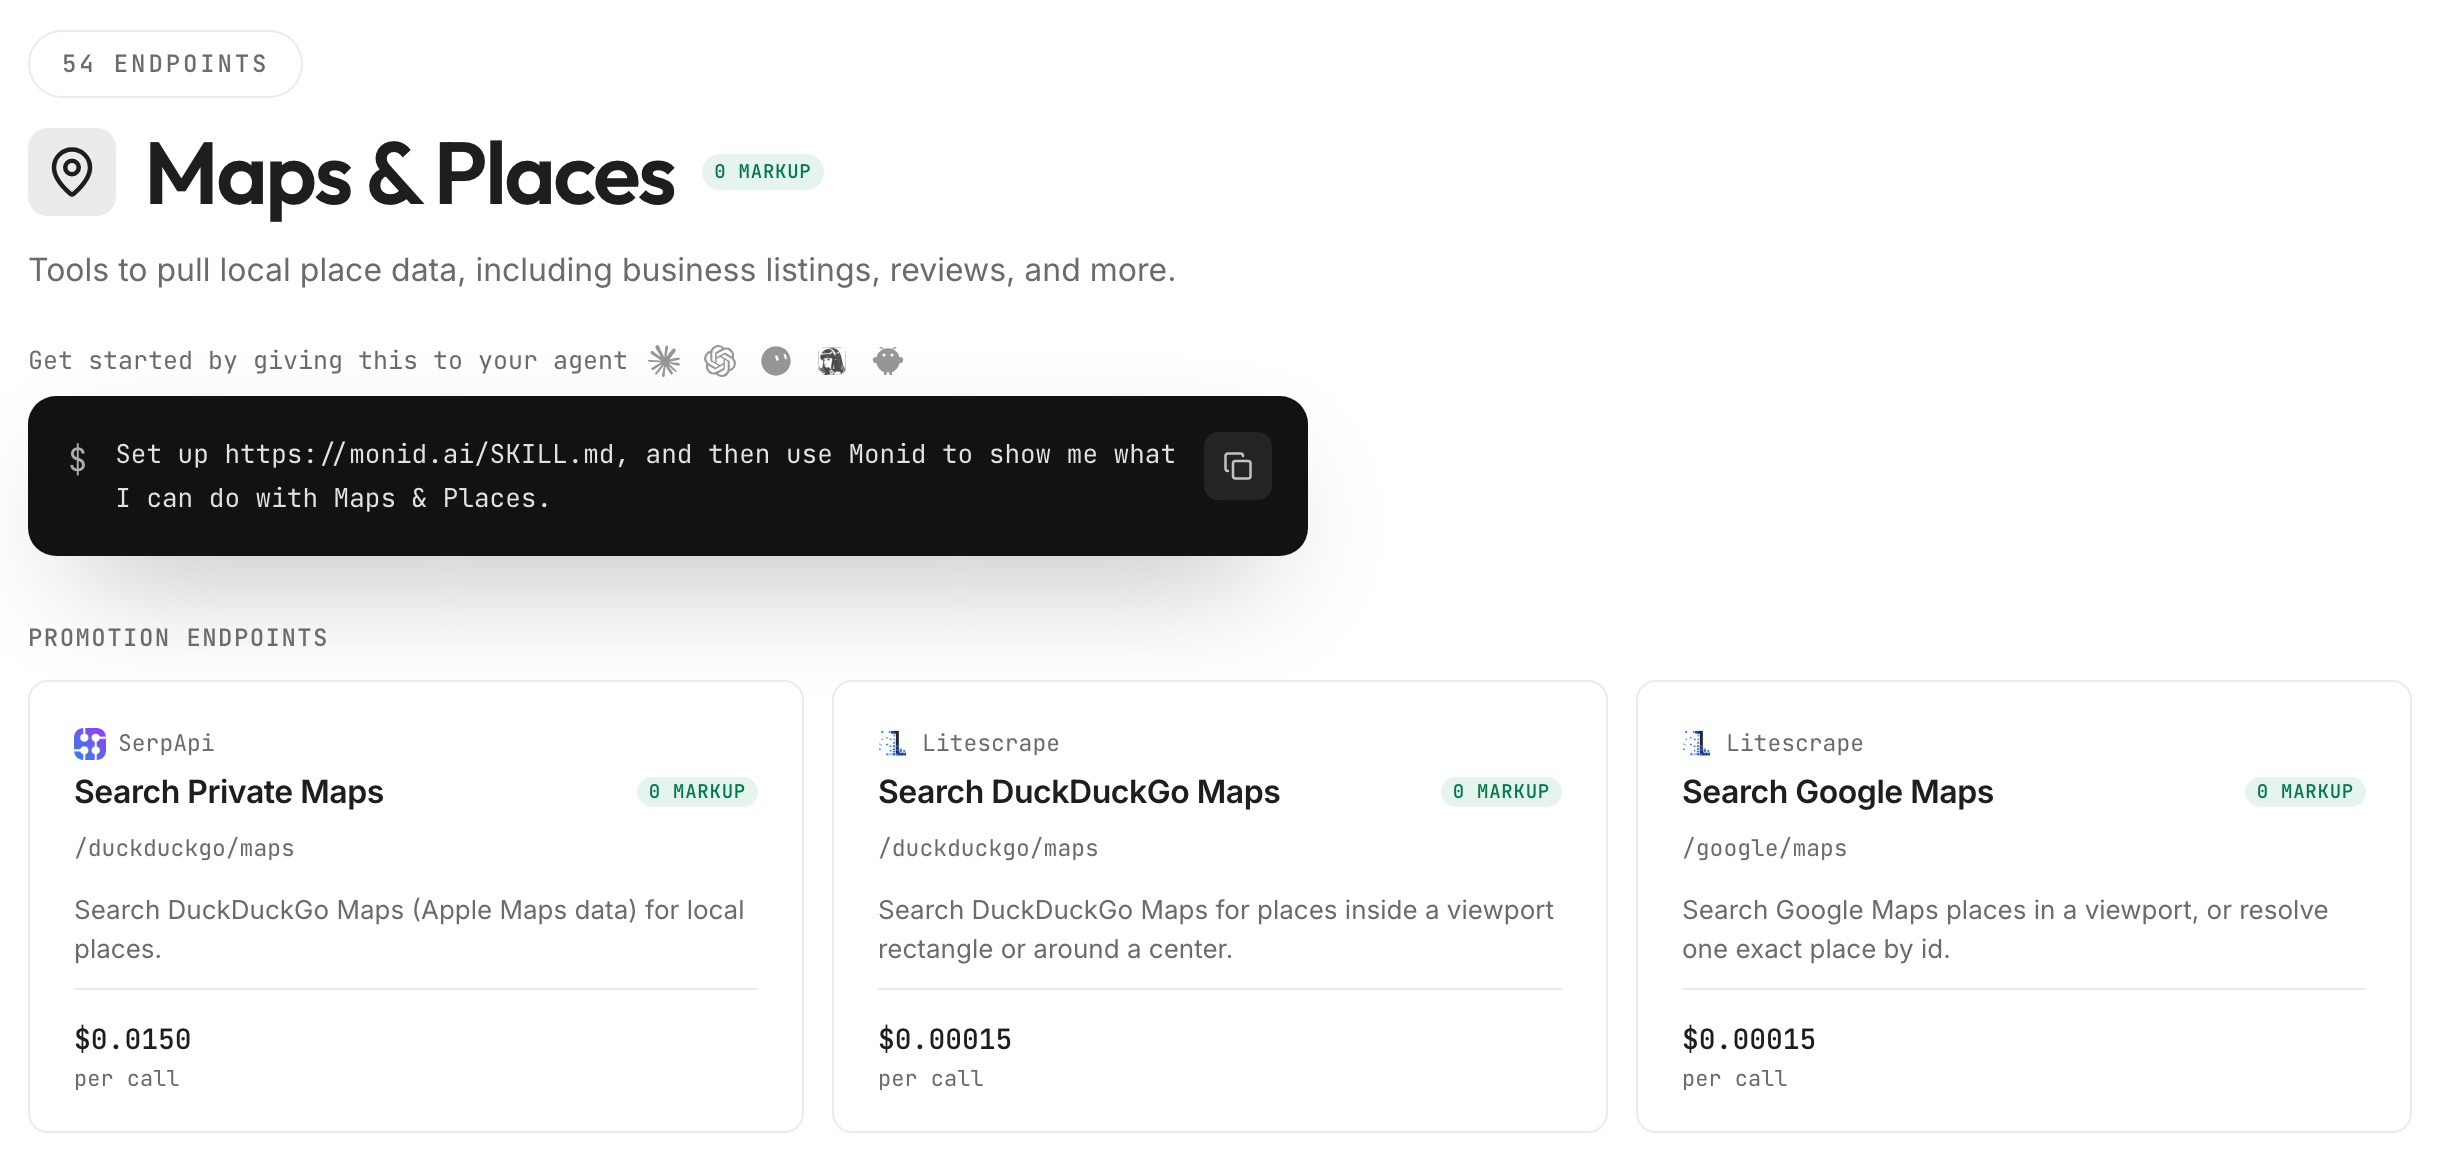Click the round face agent icon

click(776, 361)
